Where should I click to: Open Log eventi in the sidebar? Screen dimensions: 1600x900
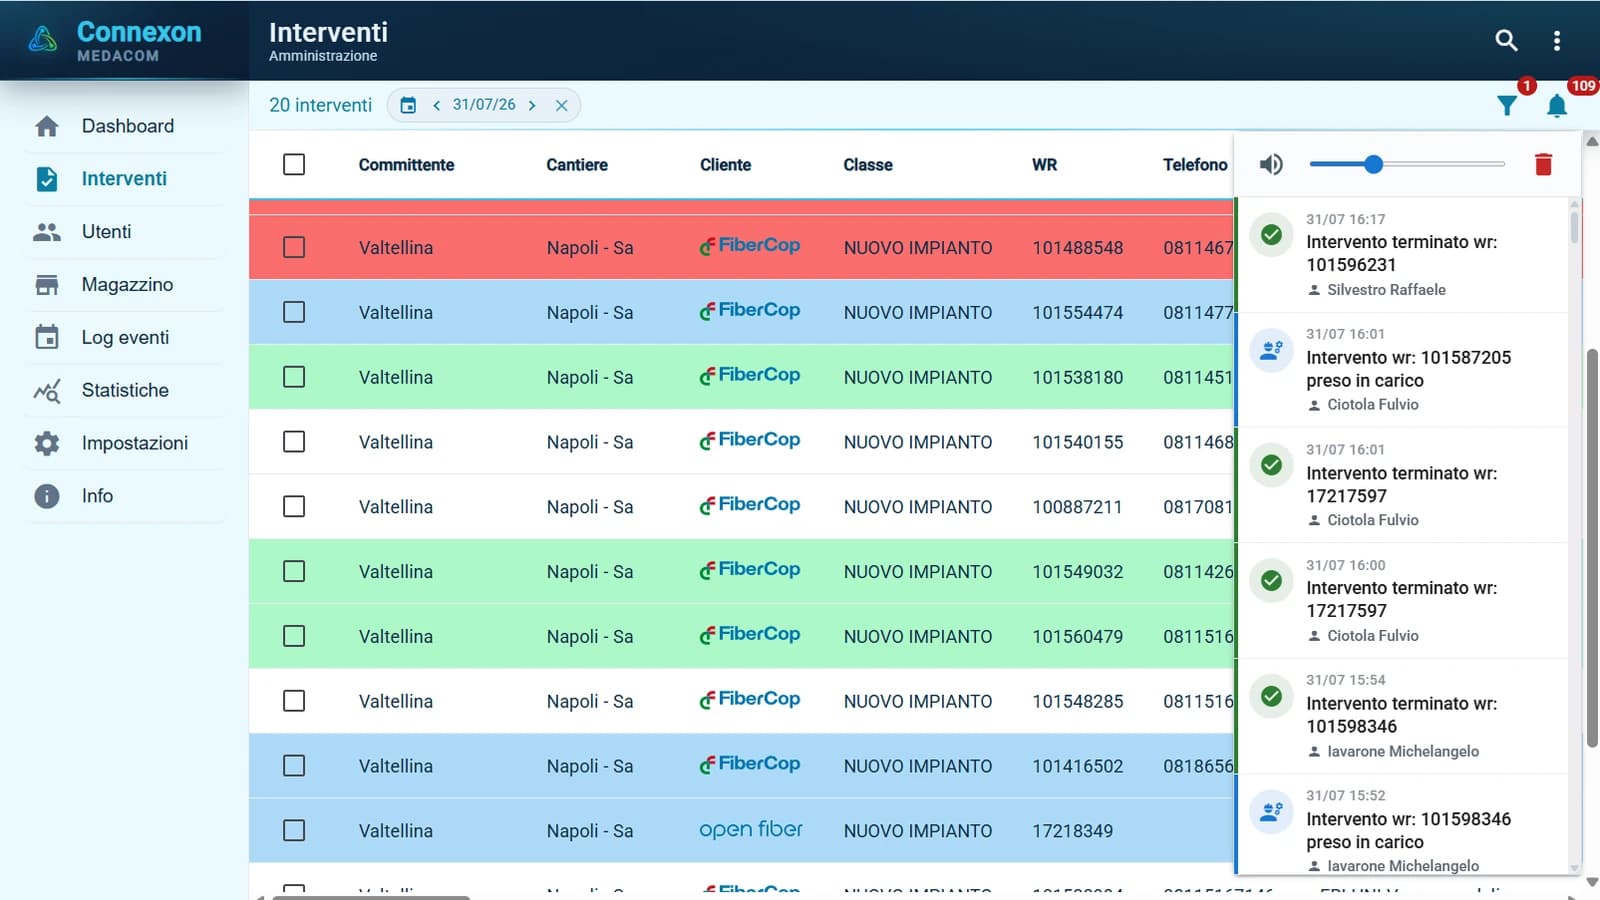pyautogui.click(x=125, y=338)
